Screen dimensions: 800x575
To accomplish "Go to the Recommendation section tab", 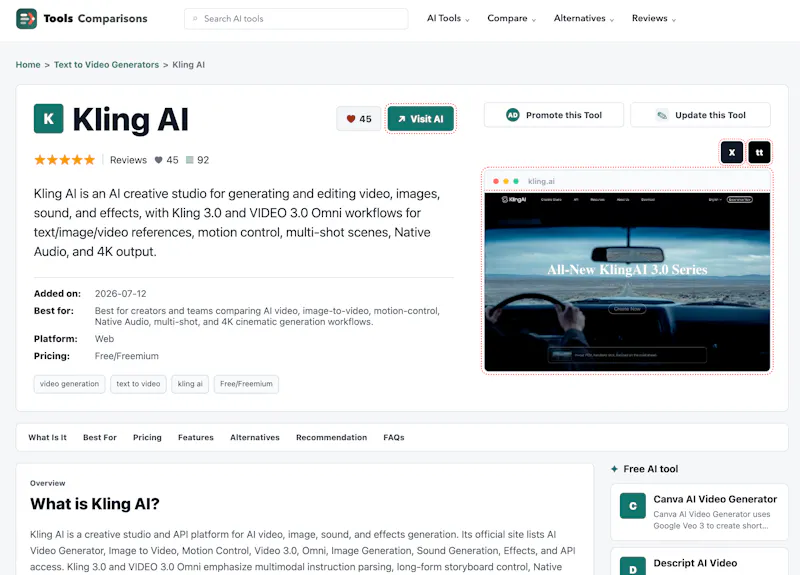I will point(332,437).
